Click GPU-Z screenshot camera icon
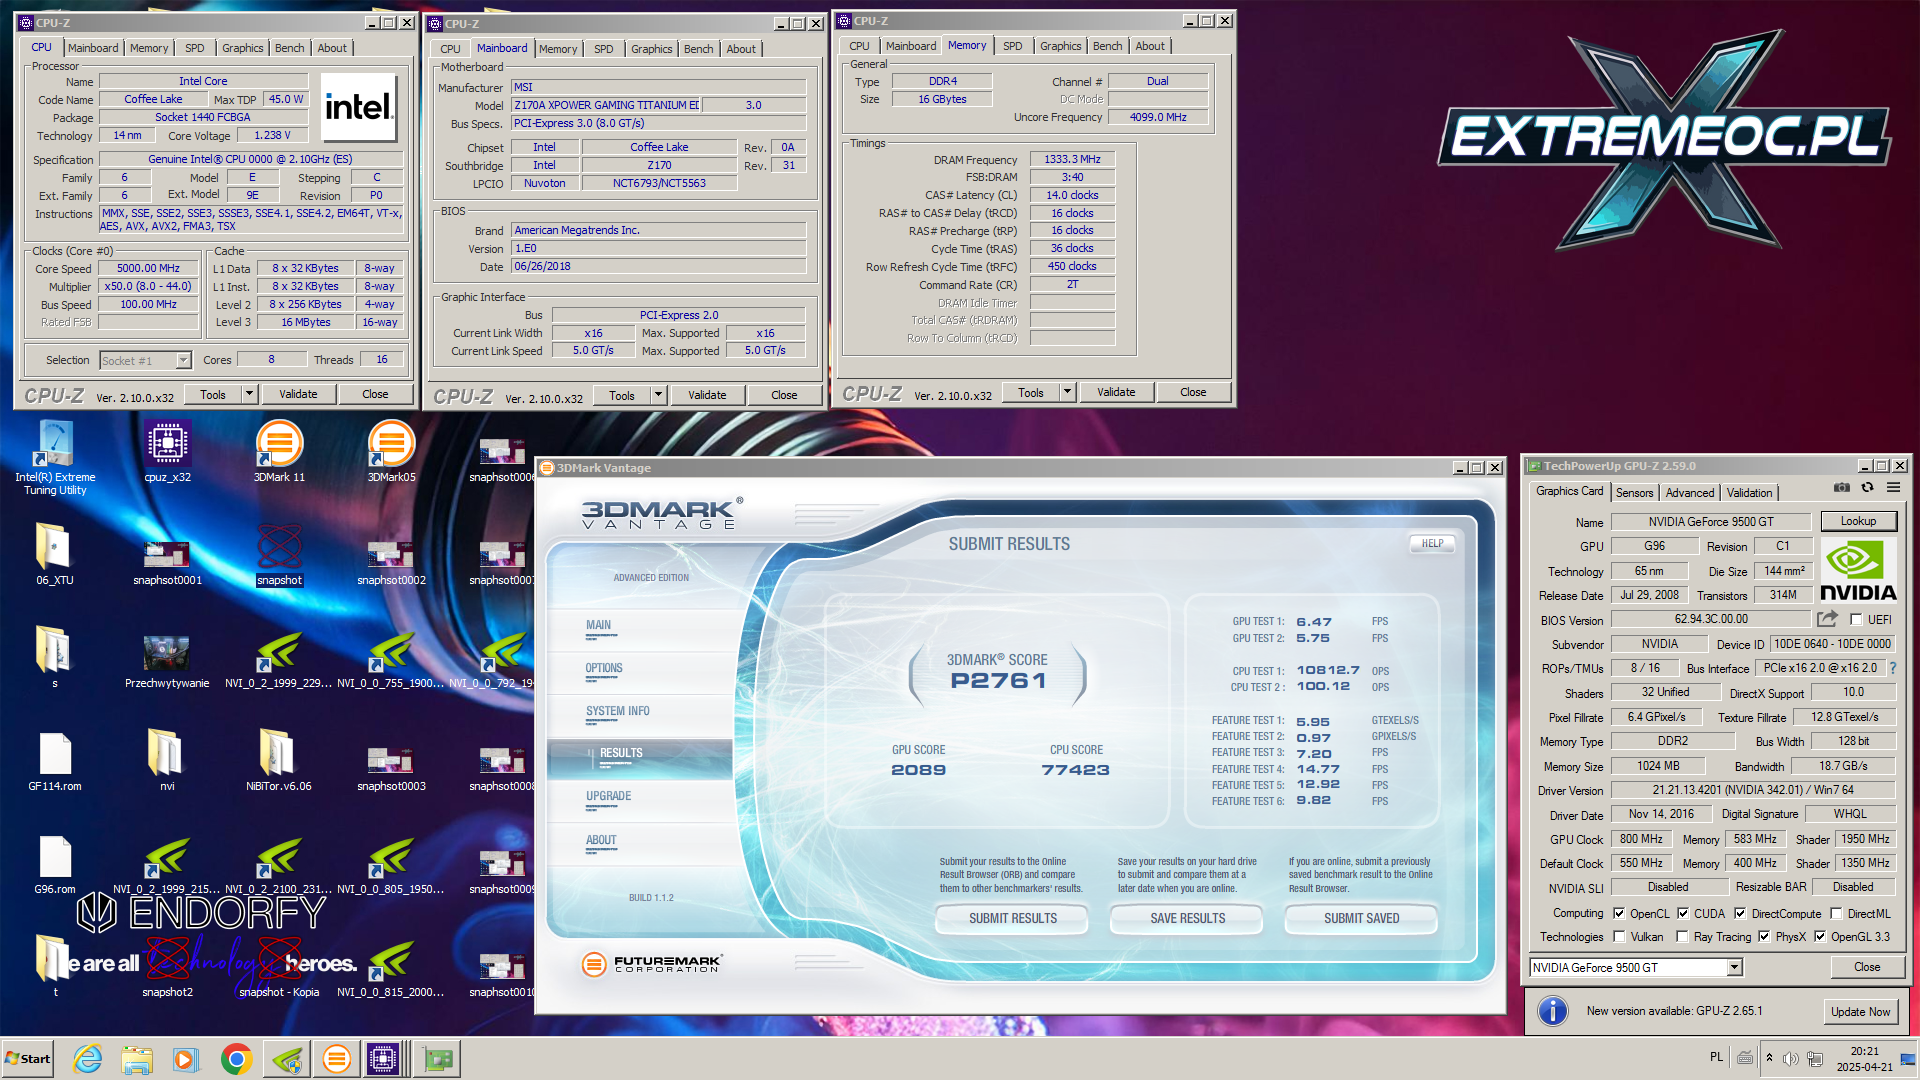The height and width of the screenshot is (1080, 1920). (x=1841, y=488)
